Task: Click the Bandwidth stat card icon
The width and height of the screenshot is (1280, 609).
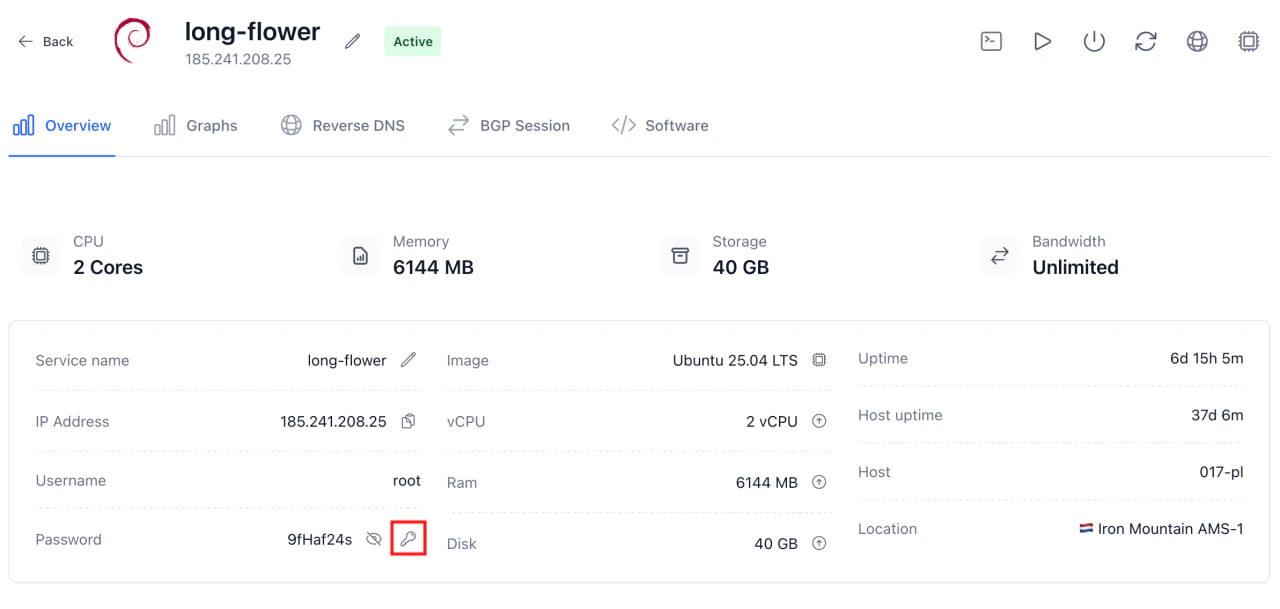Action: tap(1000, 256)
